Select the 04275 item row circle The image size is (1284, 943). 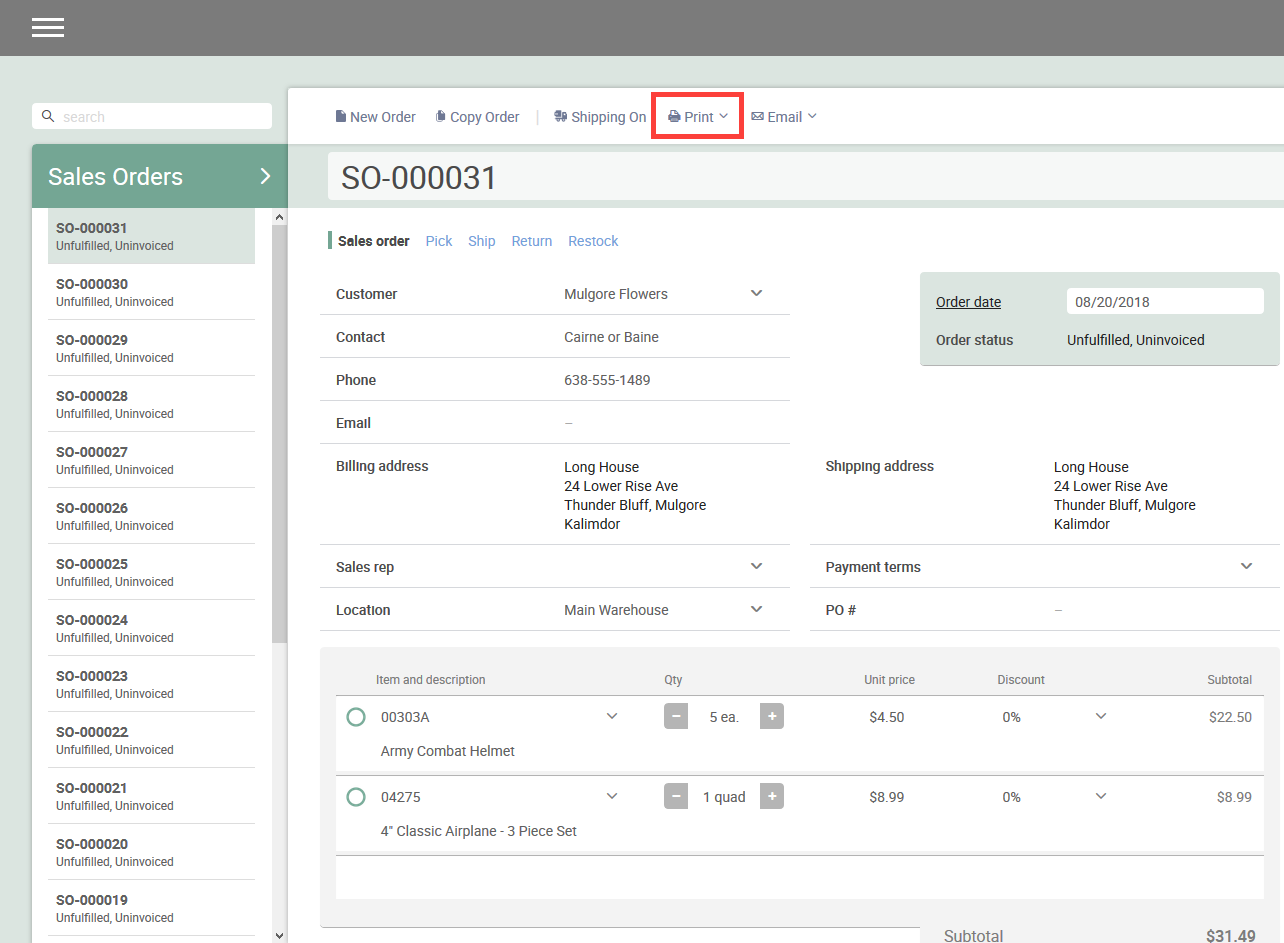(x=355, y=797)
